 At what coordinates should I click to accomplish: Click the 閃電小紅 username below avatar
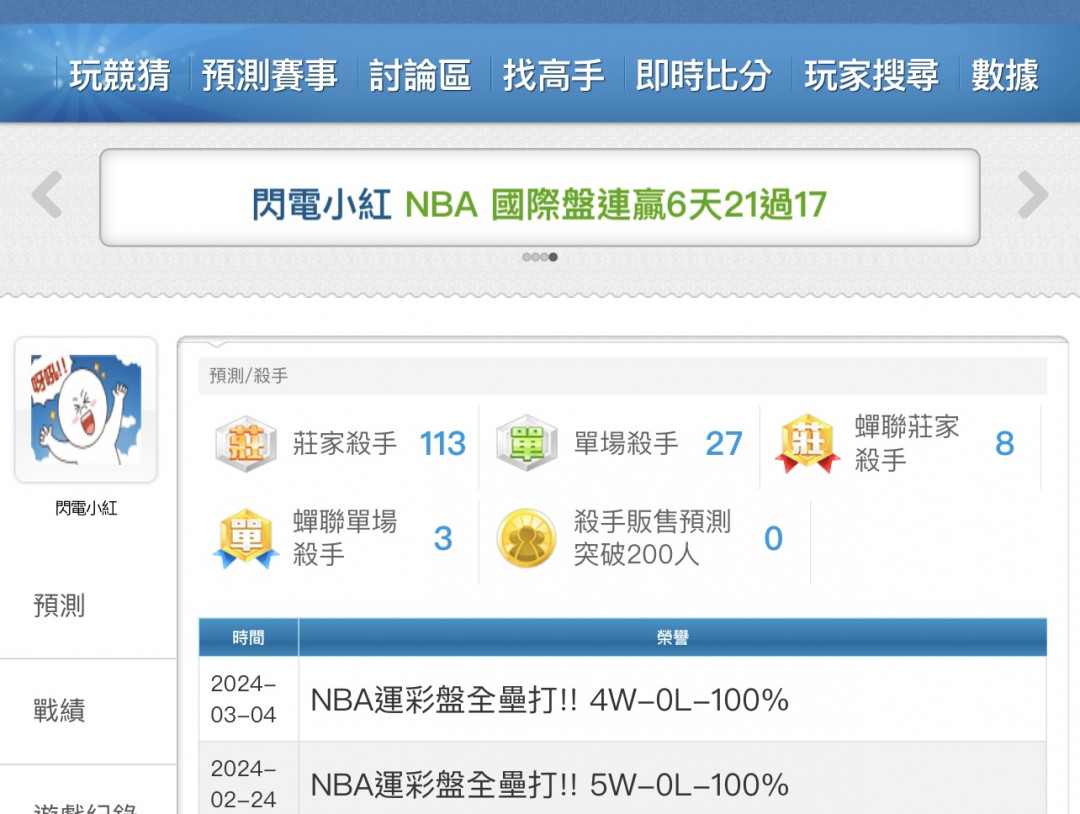(86, 508)
